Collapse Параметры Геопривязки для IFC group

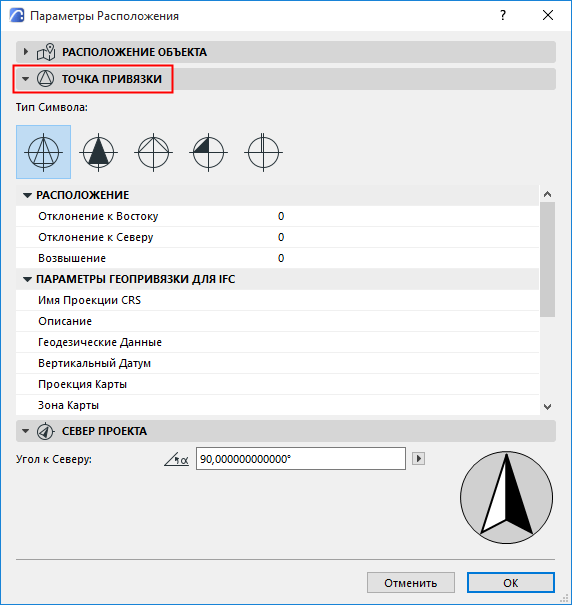(x=27, y=280)
